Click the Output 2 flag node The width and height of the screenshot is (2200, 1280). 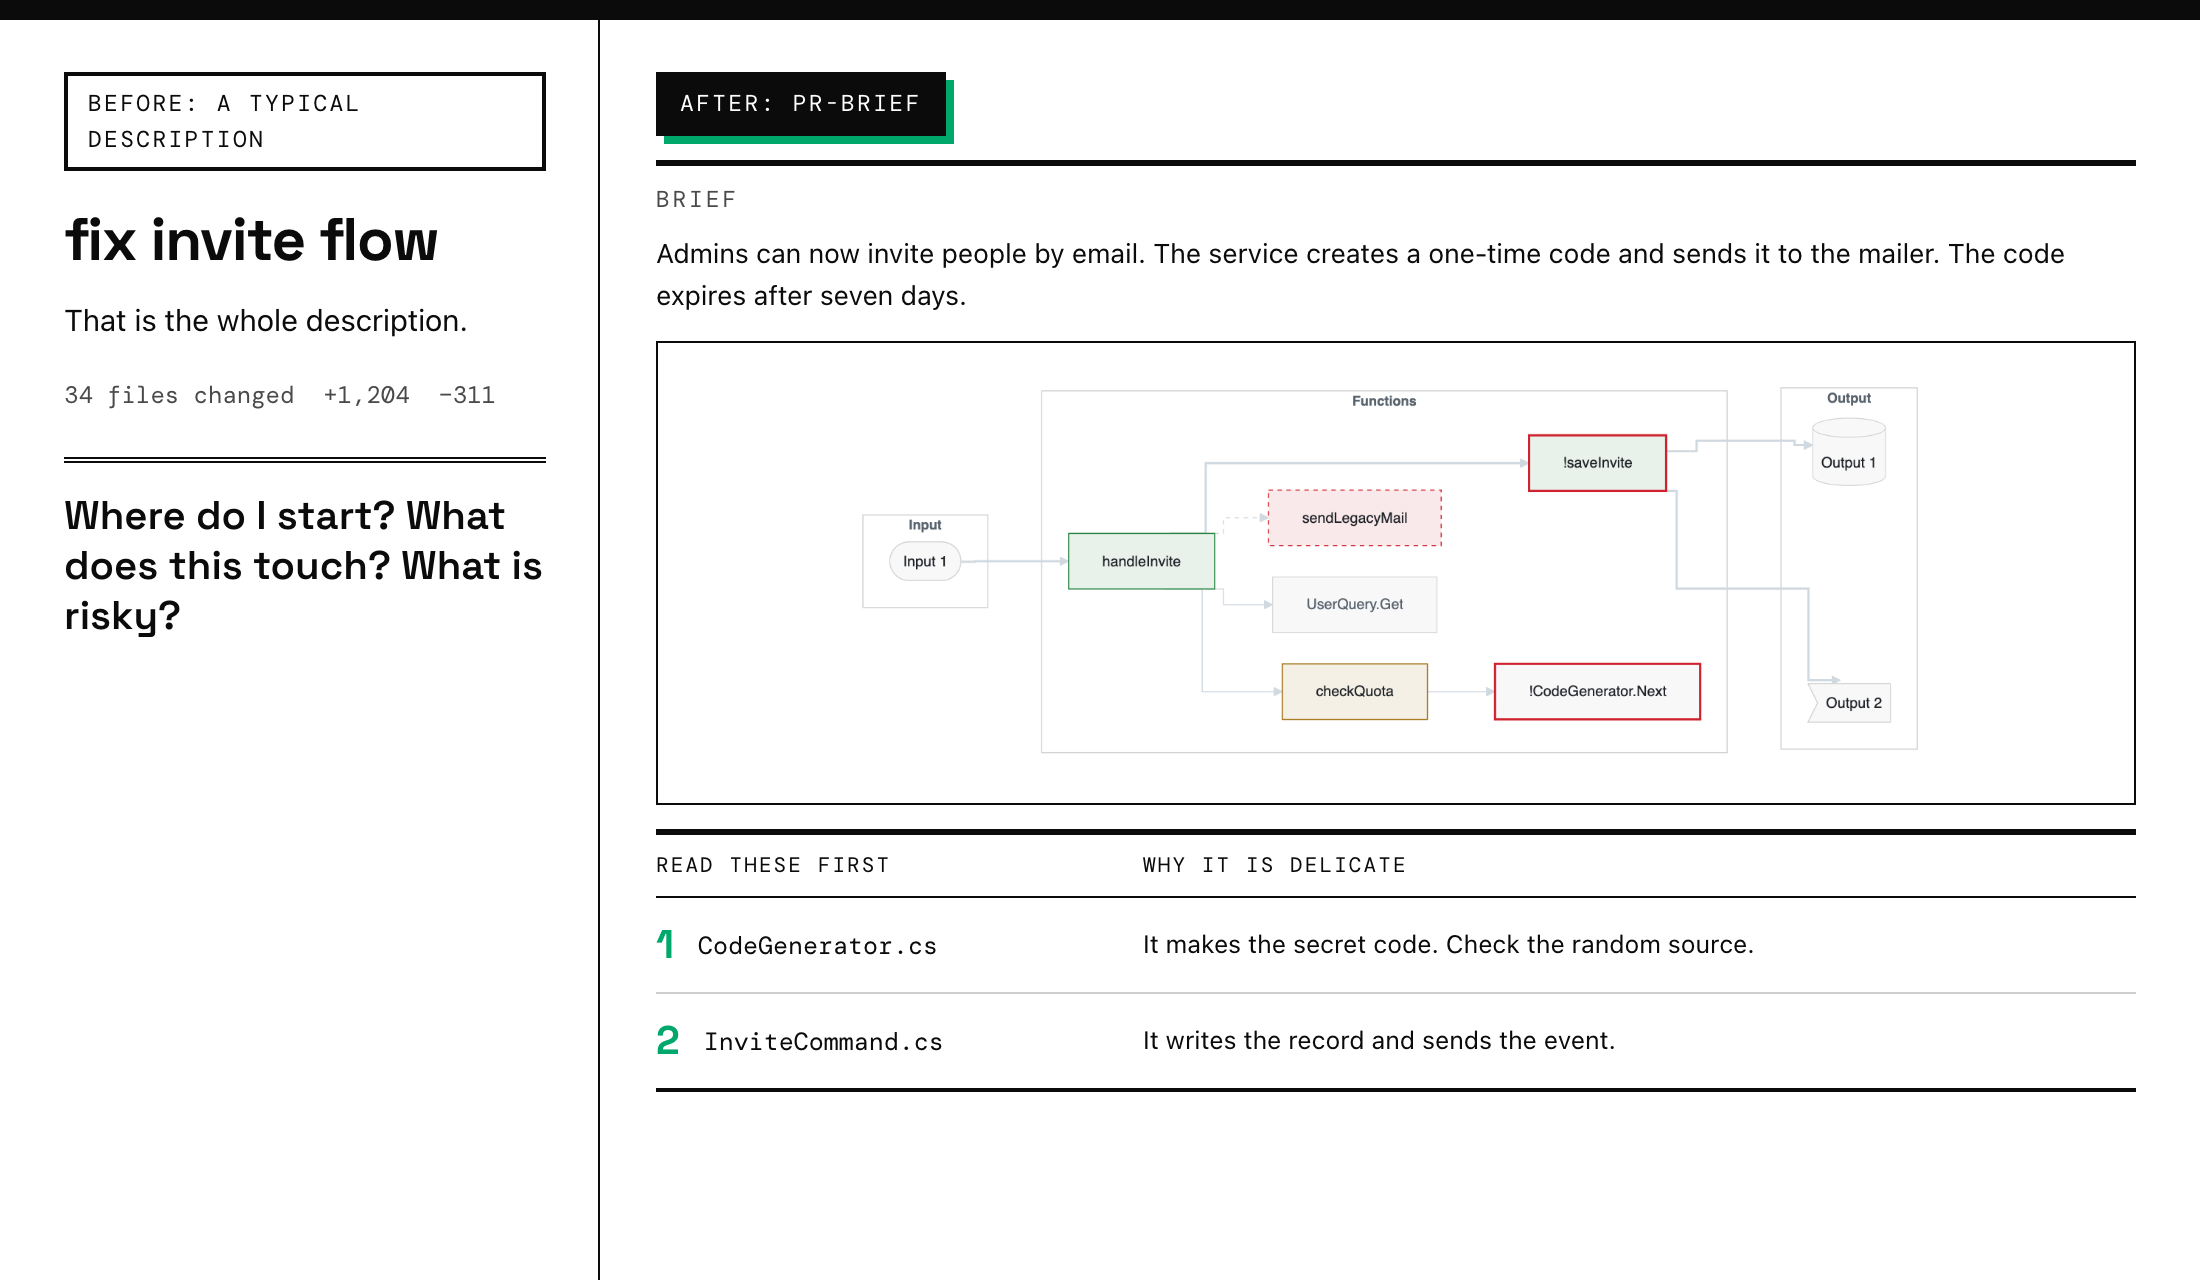pyautogui.click(x=1849, y=703)
